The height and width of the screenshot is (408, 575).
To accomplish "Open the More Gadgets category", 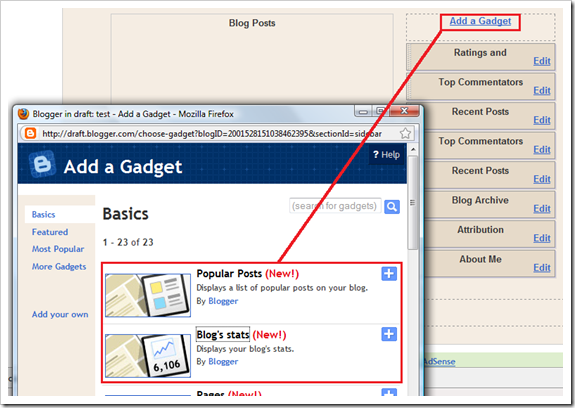I will click(x=59, y=267).
